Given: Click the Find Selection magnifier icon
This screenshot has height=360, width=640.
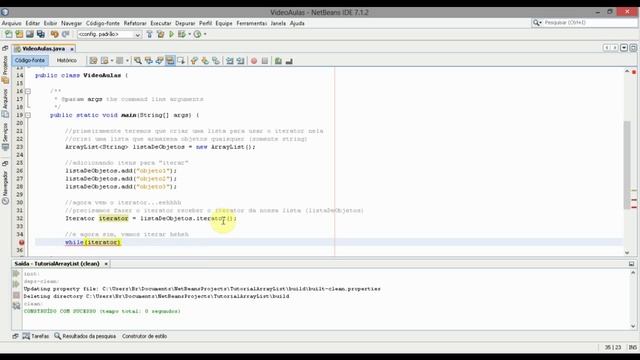Looking at the screenshot, I should [x=138, y=61].
